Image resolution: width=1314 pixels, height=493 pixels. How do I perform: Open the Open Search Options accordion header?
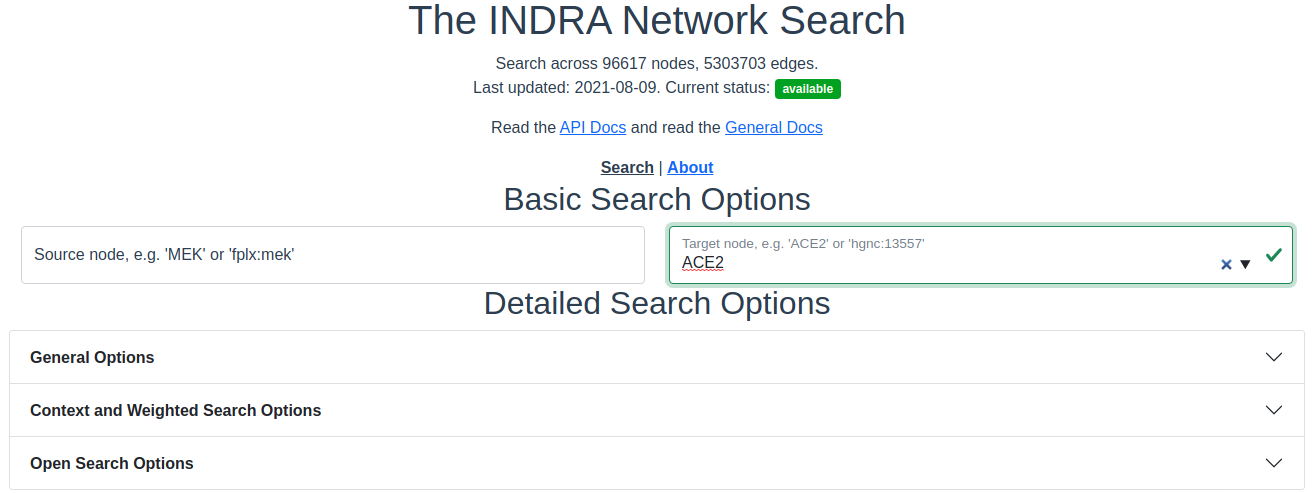[x=657, y=463]
